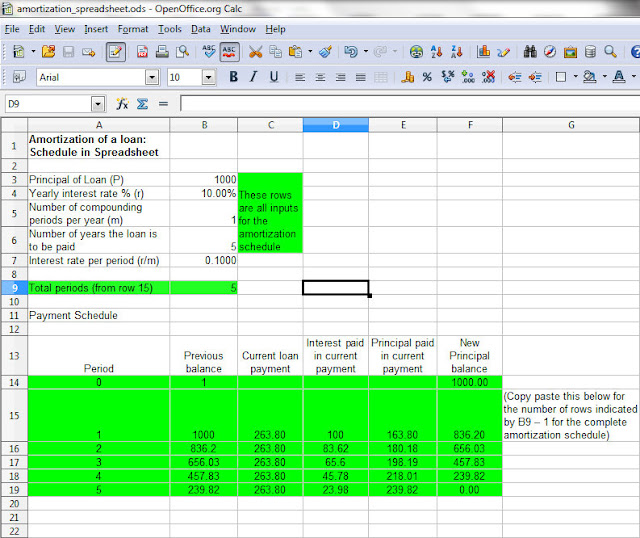
Task: Click the Sum sigma icon
Action: [x=142, y=104]
